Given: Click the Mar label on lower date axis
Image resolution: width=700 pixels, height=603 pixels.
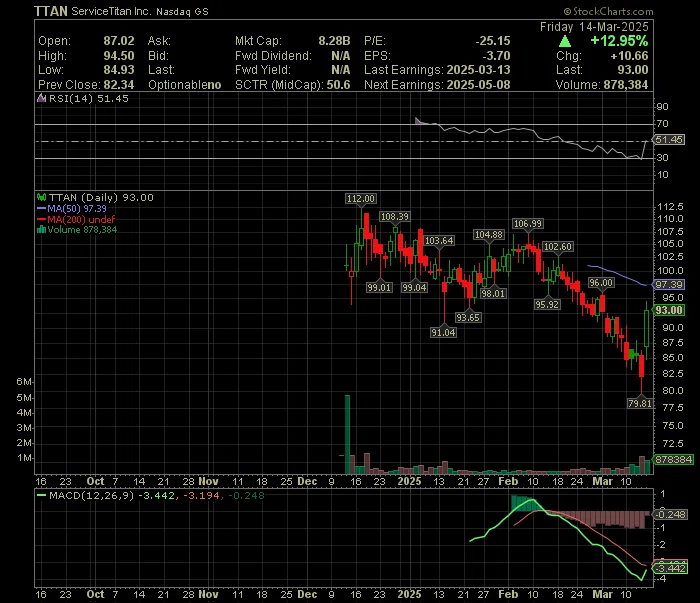Looking at the screenshot, I should [x=602, y=595].
